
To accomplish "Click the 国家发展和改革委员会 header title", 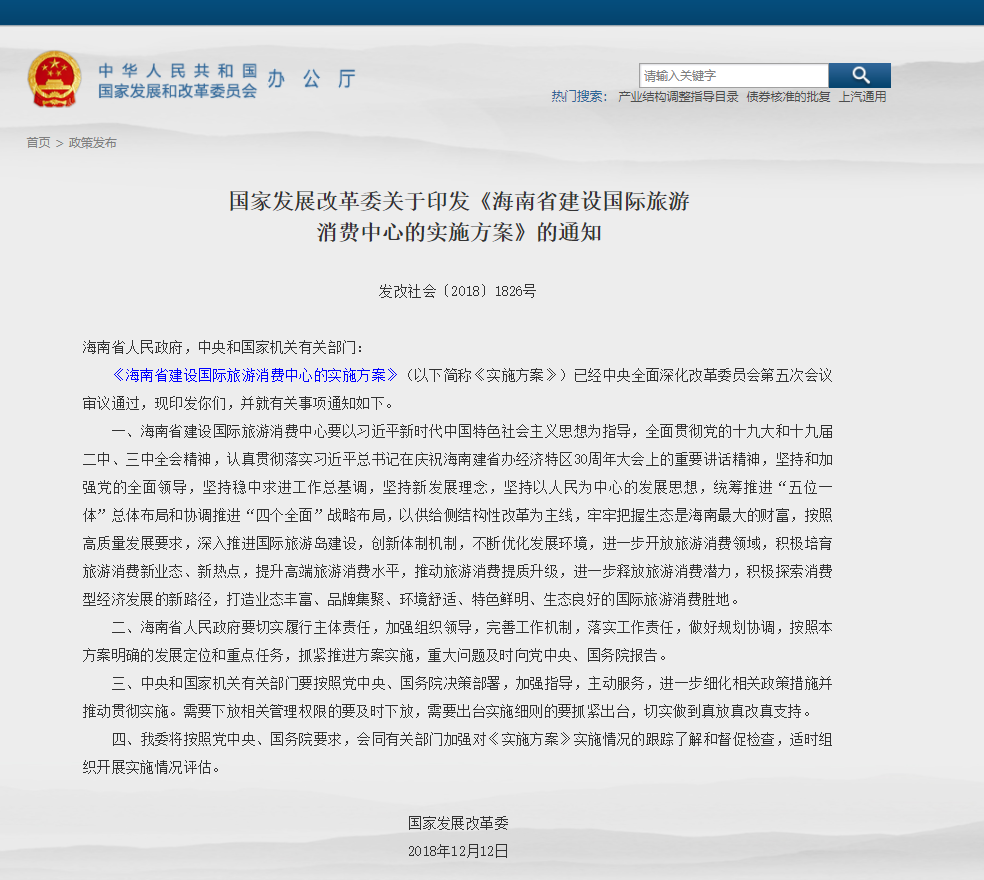I will [178, 91].
